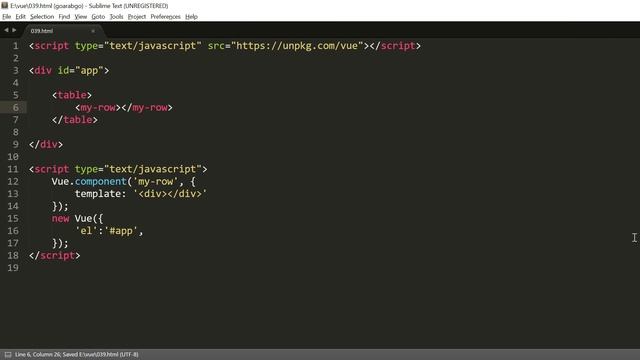
Task: Click line number 12 in gutter
Action: pyautogui.click(x=13, y=181)
